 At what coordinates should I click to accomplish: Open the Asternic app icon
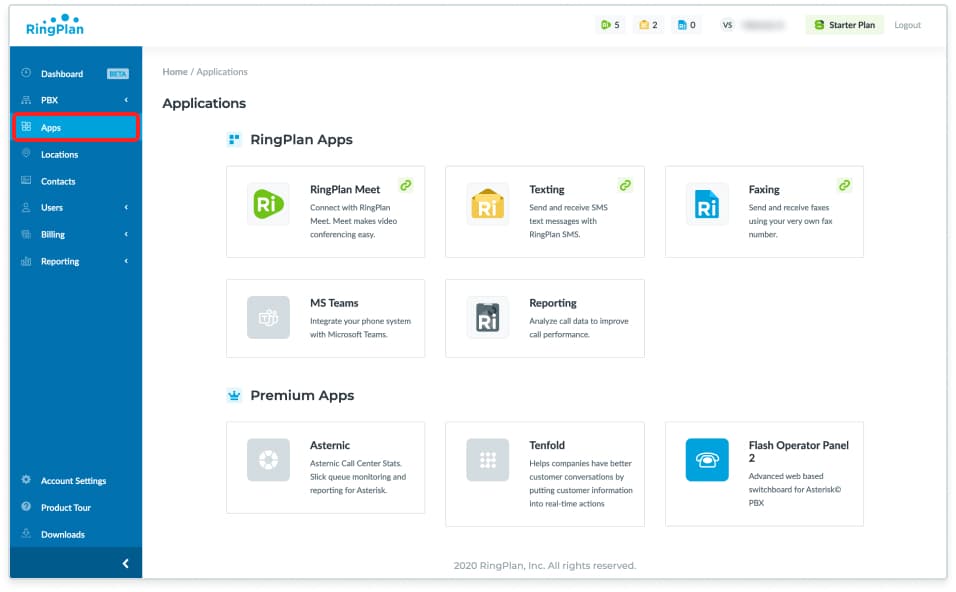coord(268,460)
